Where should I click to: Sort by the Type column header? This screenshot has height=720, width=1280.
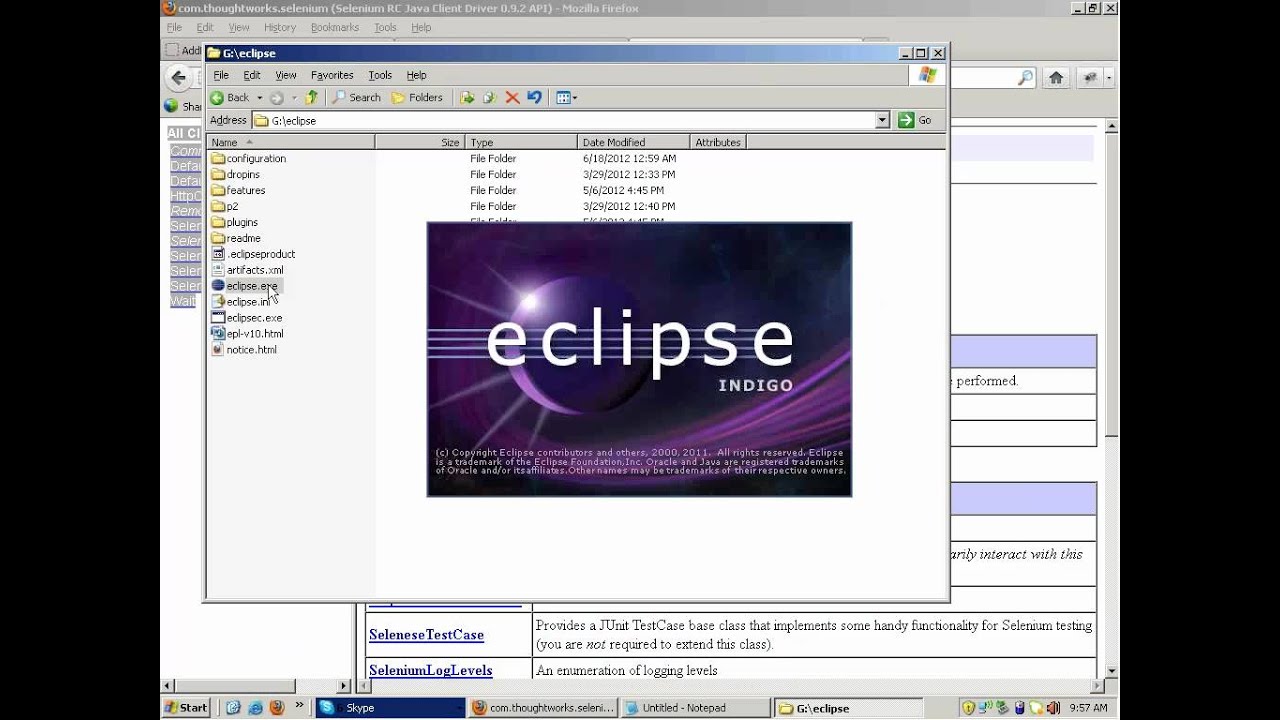521,142
